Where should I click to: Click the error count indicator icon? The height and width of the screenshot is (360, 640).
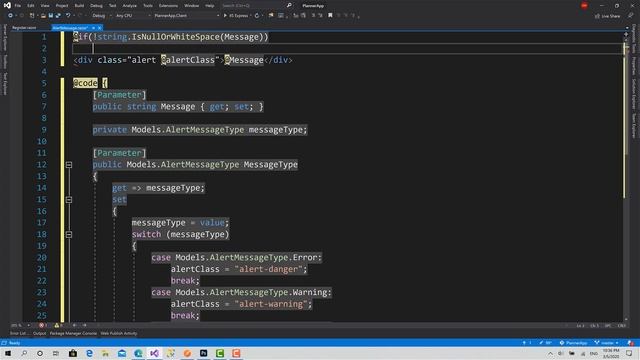(42, 325)
